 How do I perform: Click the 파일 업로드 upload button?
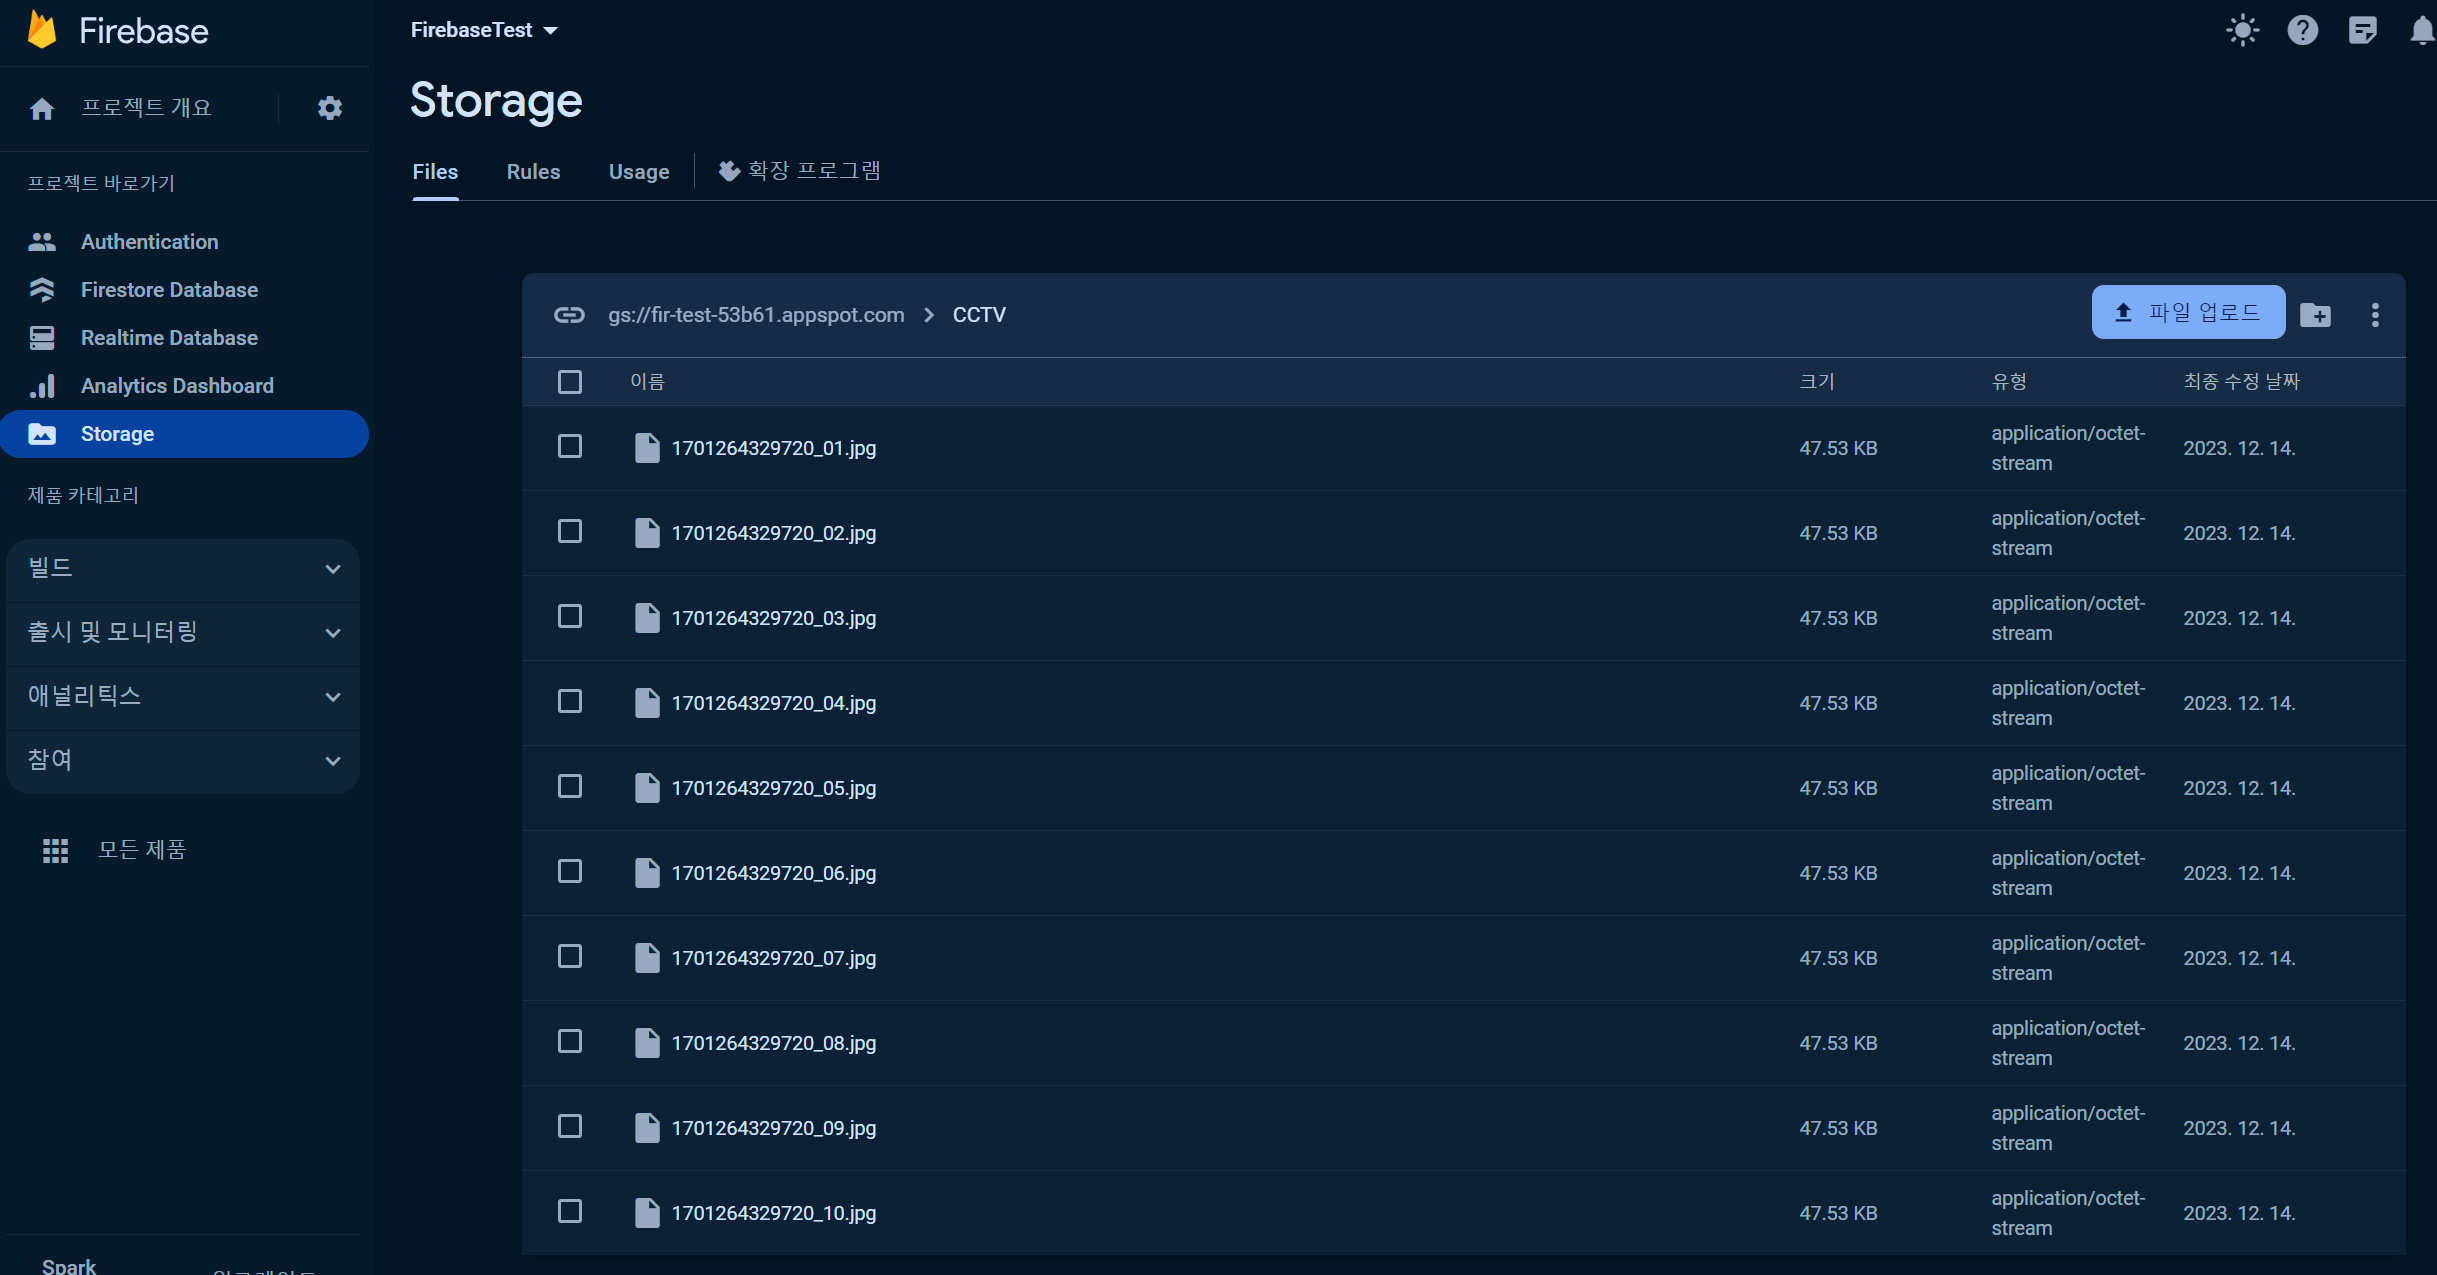[2188, 313]
